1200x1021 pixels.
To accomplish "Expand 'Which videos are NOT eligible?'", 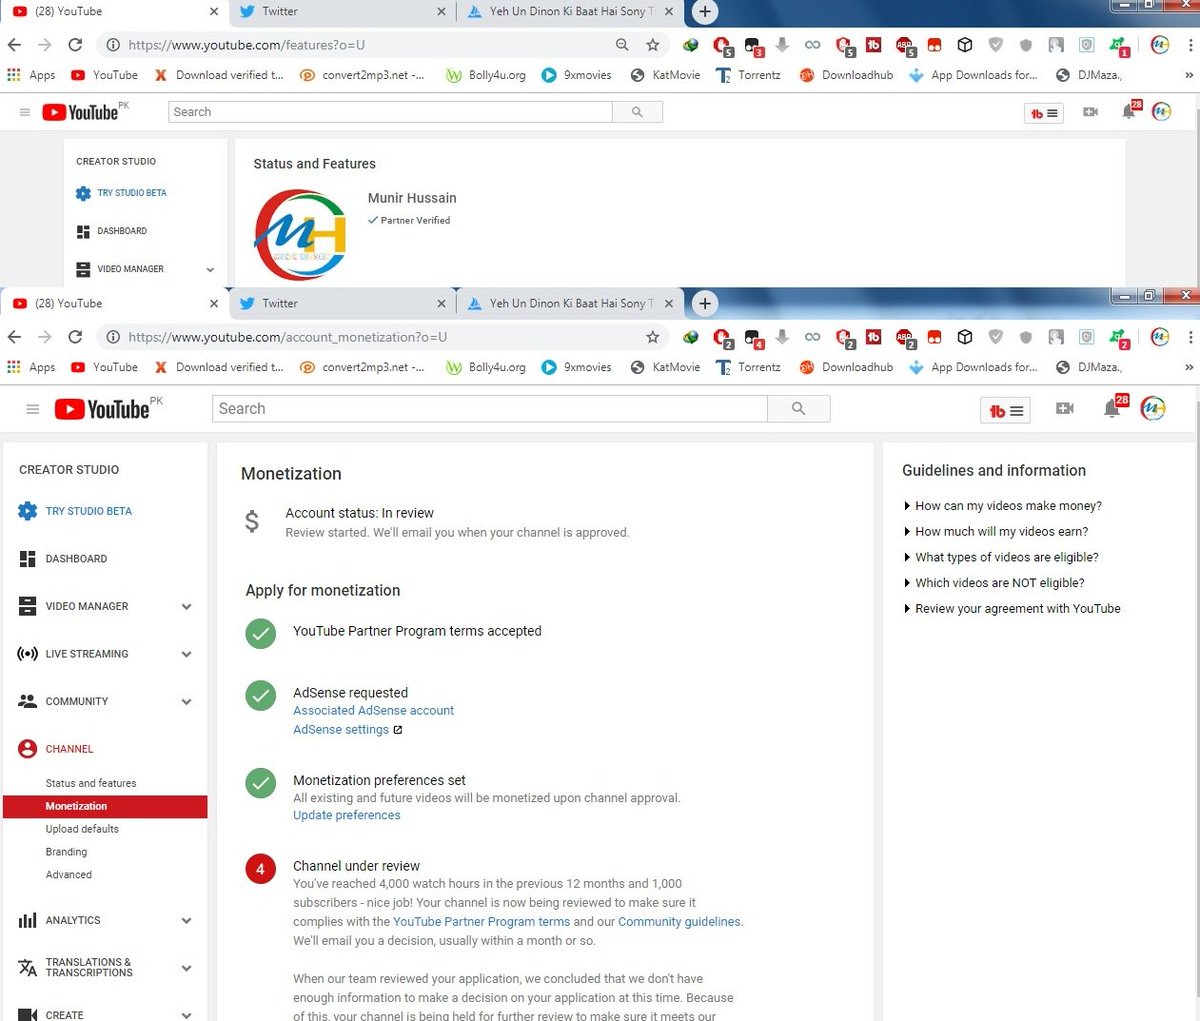I will [x=993, y=583].
